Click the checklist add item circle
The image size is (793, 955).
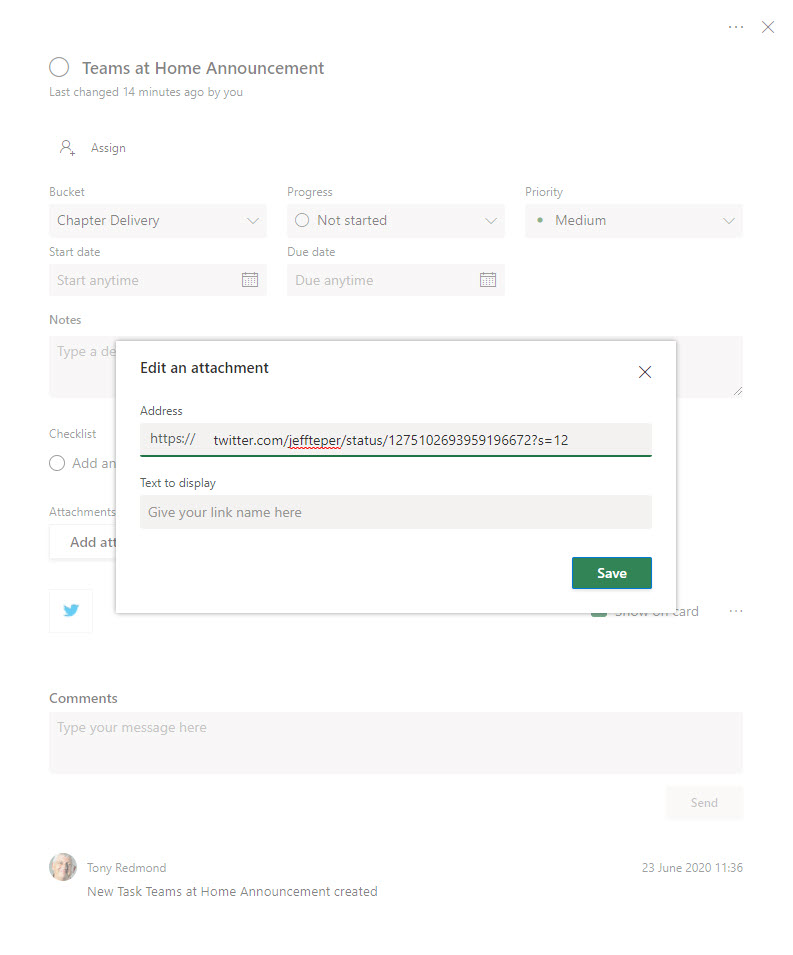tap(59, 463)
